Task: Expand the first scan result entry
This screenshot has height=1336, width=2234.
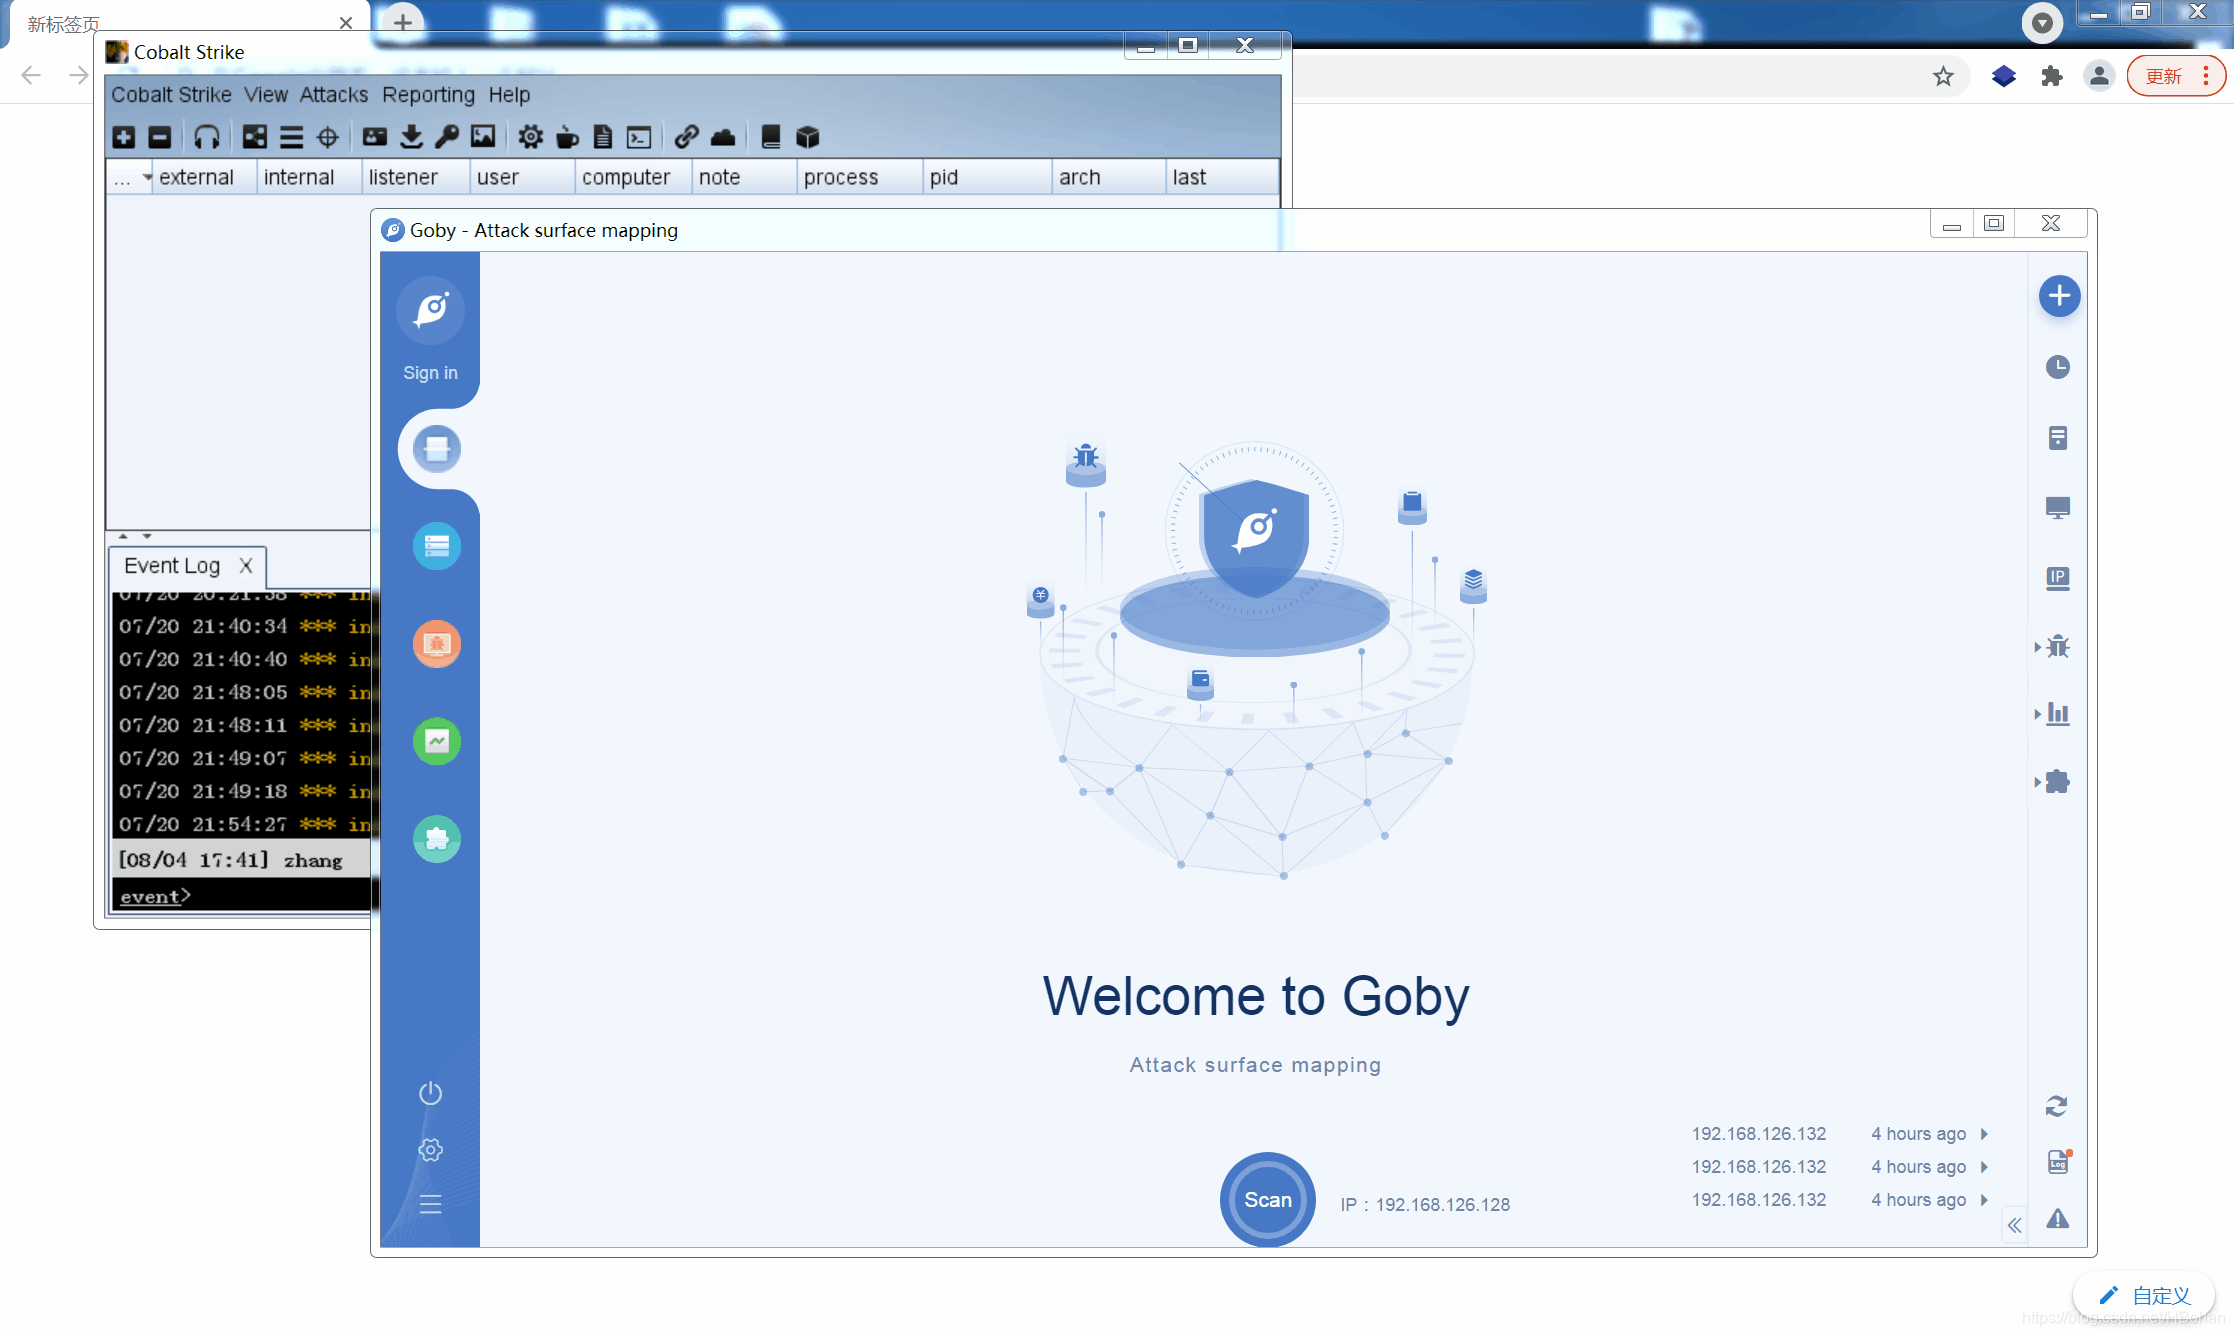Action: coord(1984,1132)
